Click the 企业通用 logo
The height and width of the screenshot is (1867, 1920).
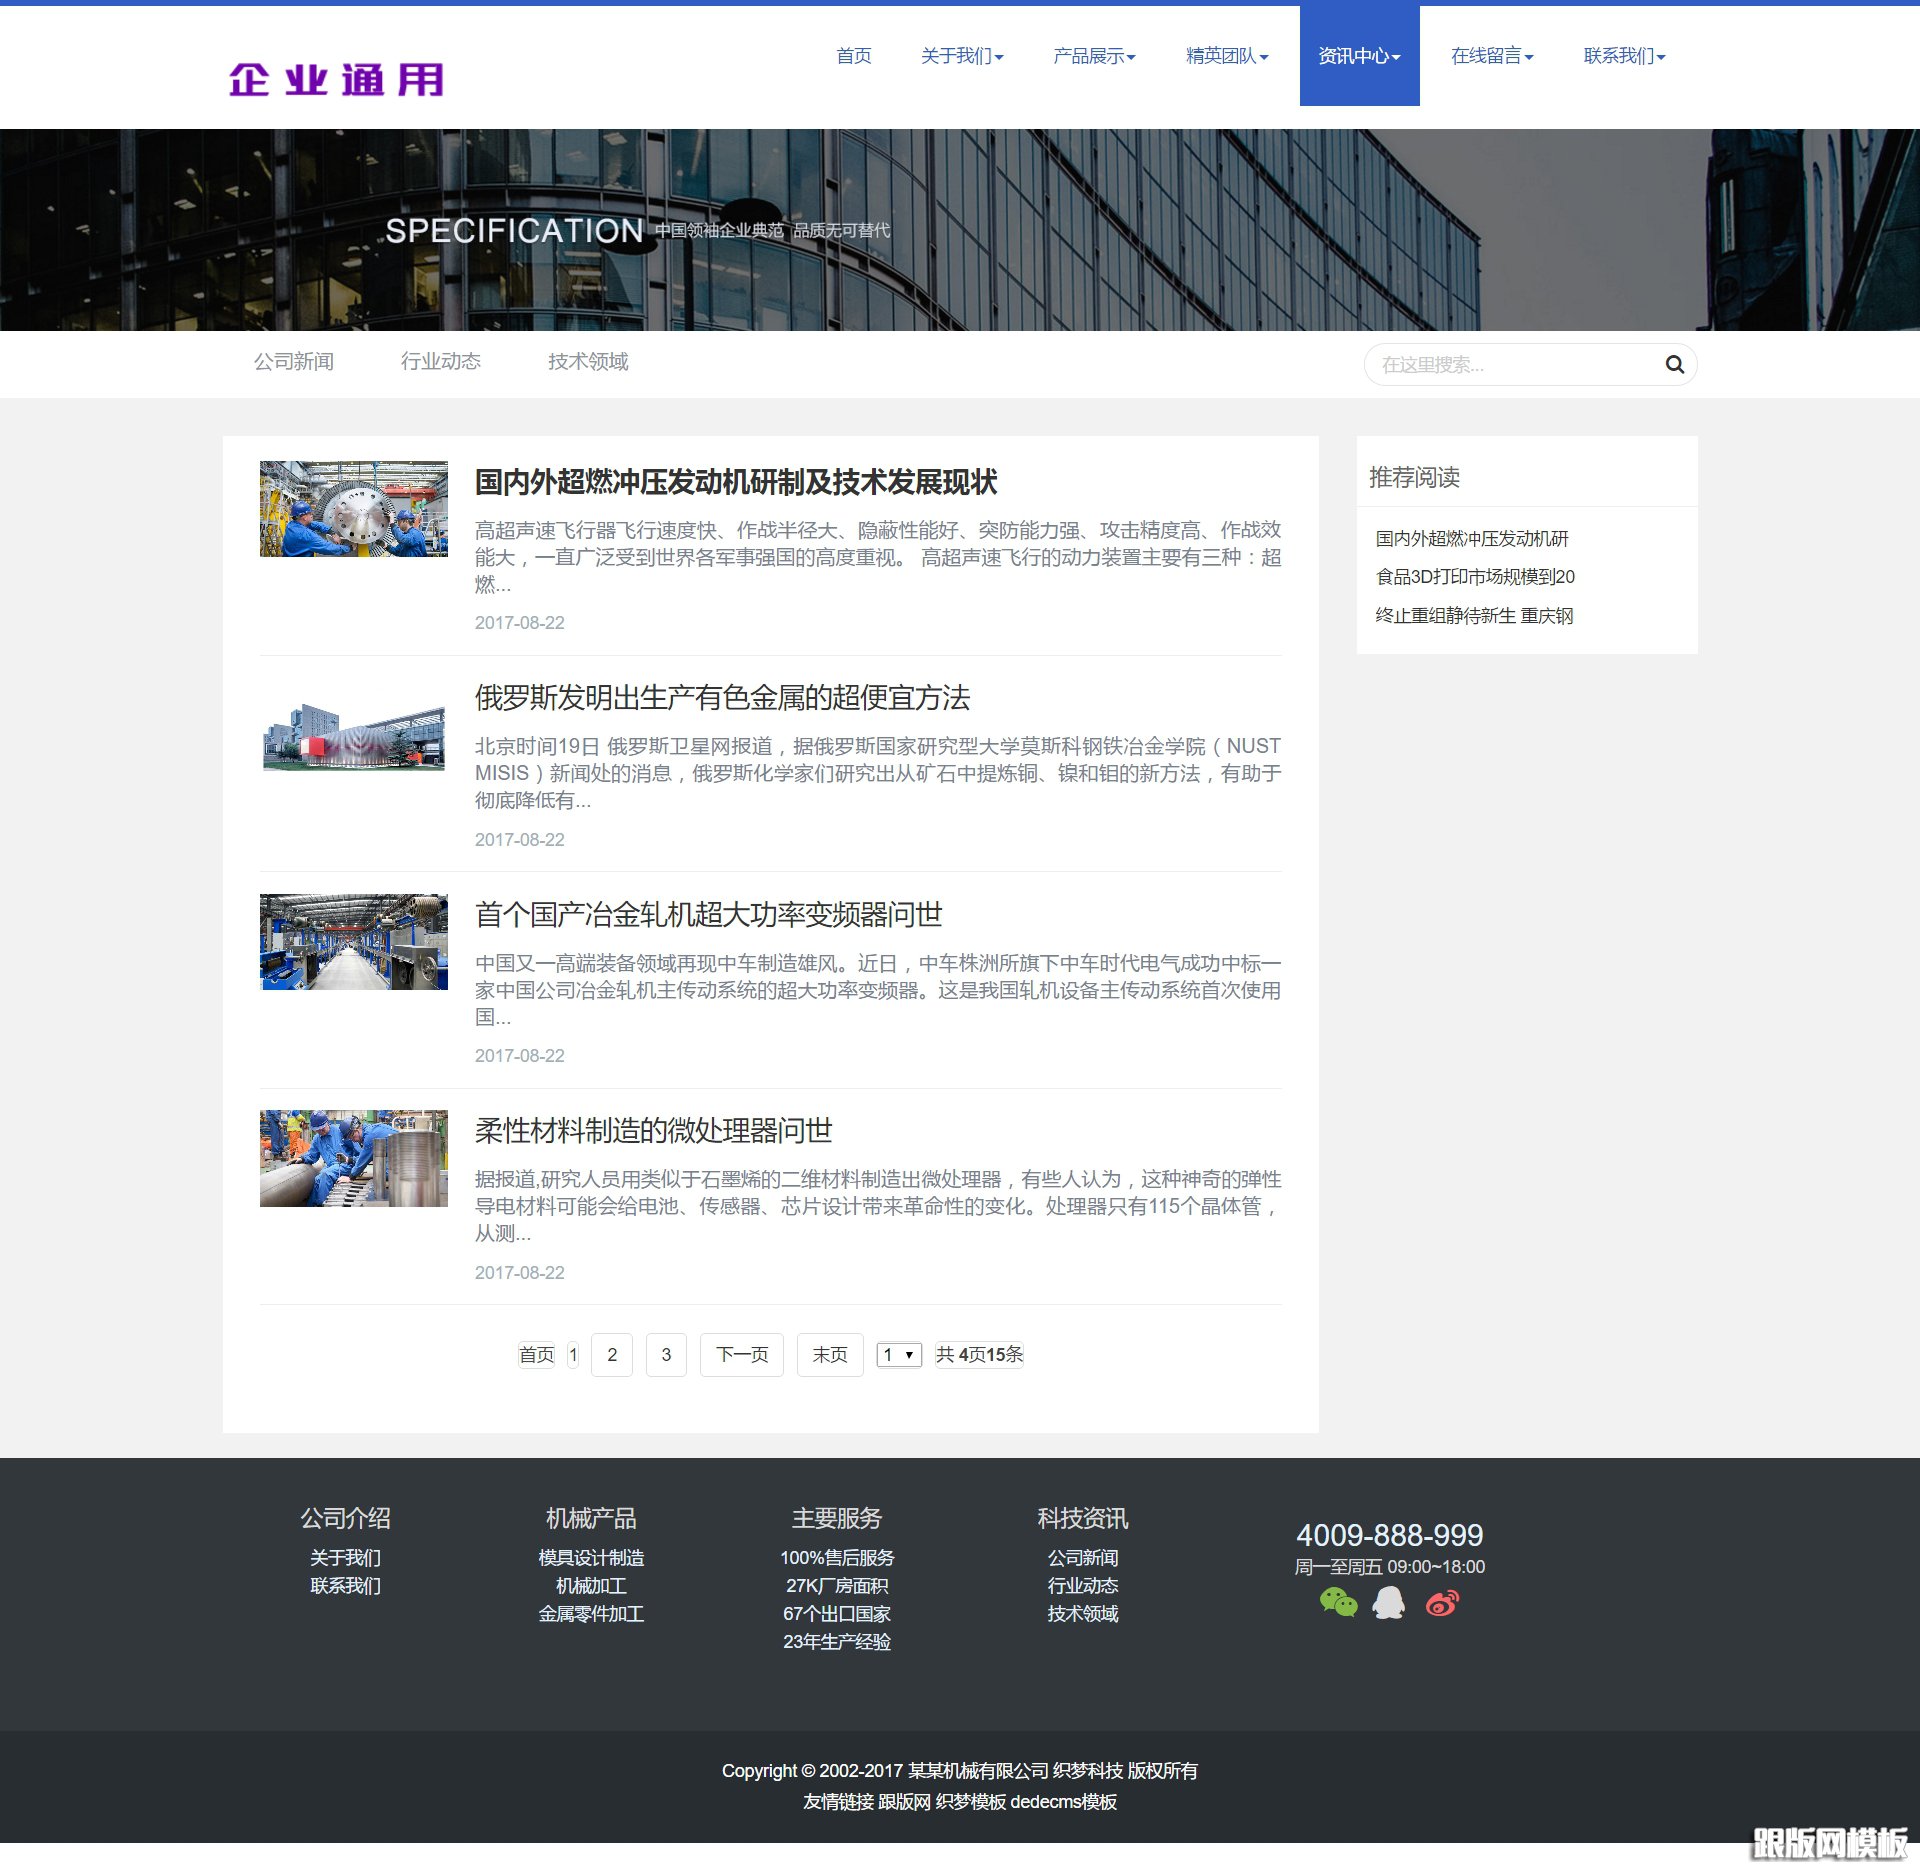[336, 80]
